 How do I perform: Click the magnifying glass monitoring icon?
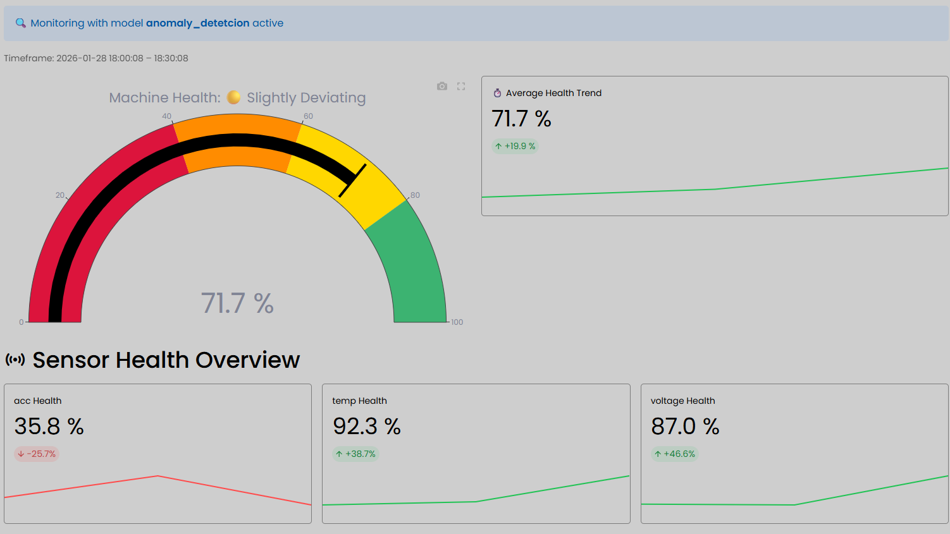[20, 23]
